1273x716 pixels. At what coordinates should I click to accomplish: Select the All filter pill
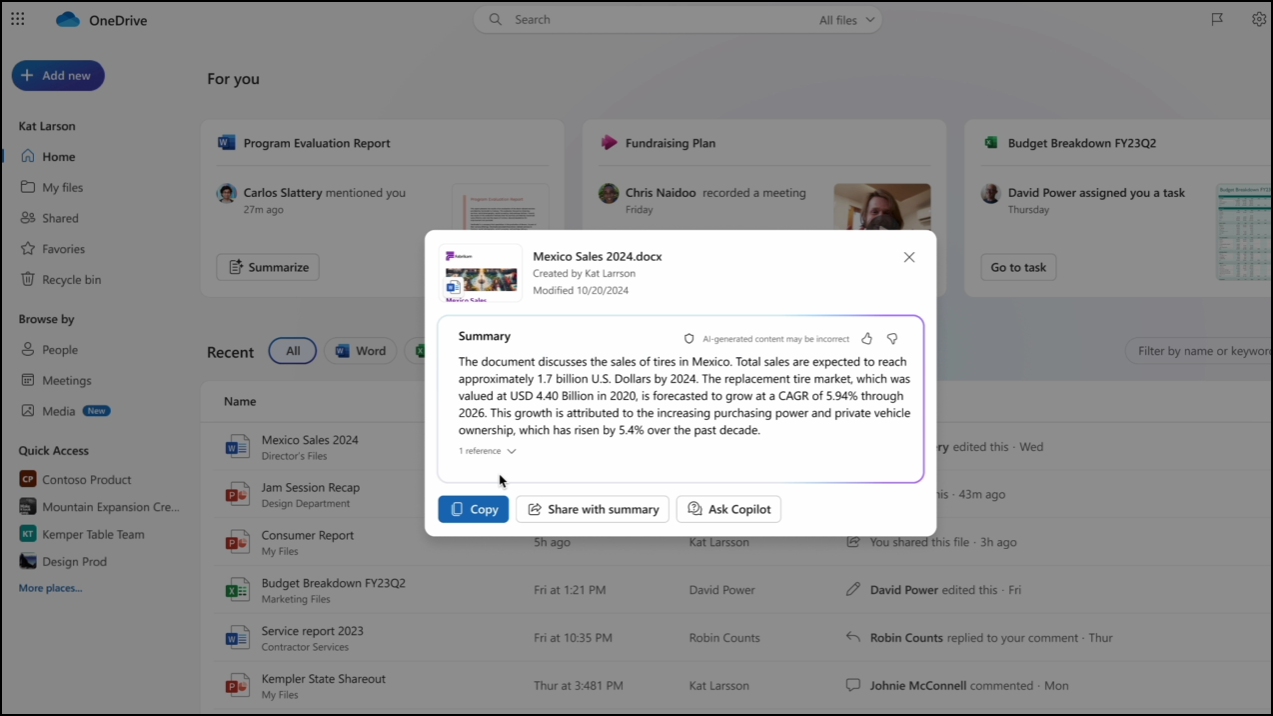pyautogui.click(x=292, y=351)
